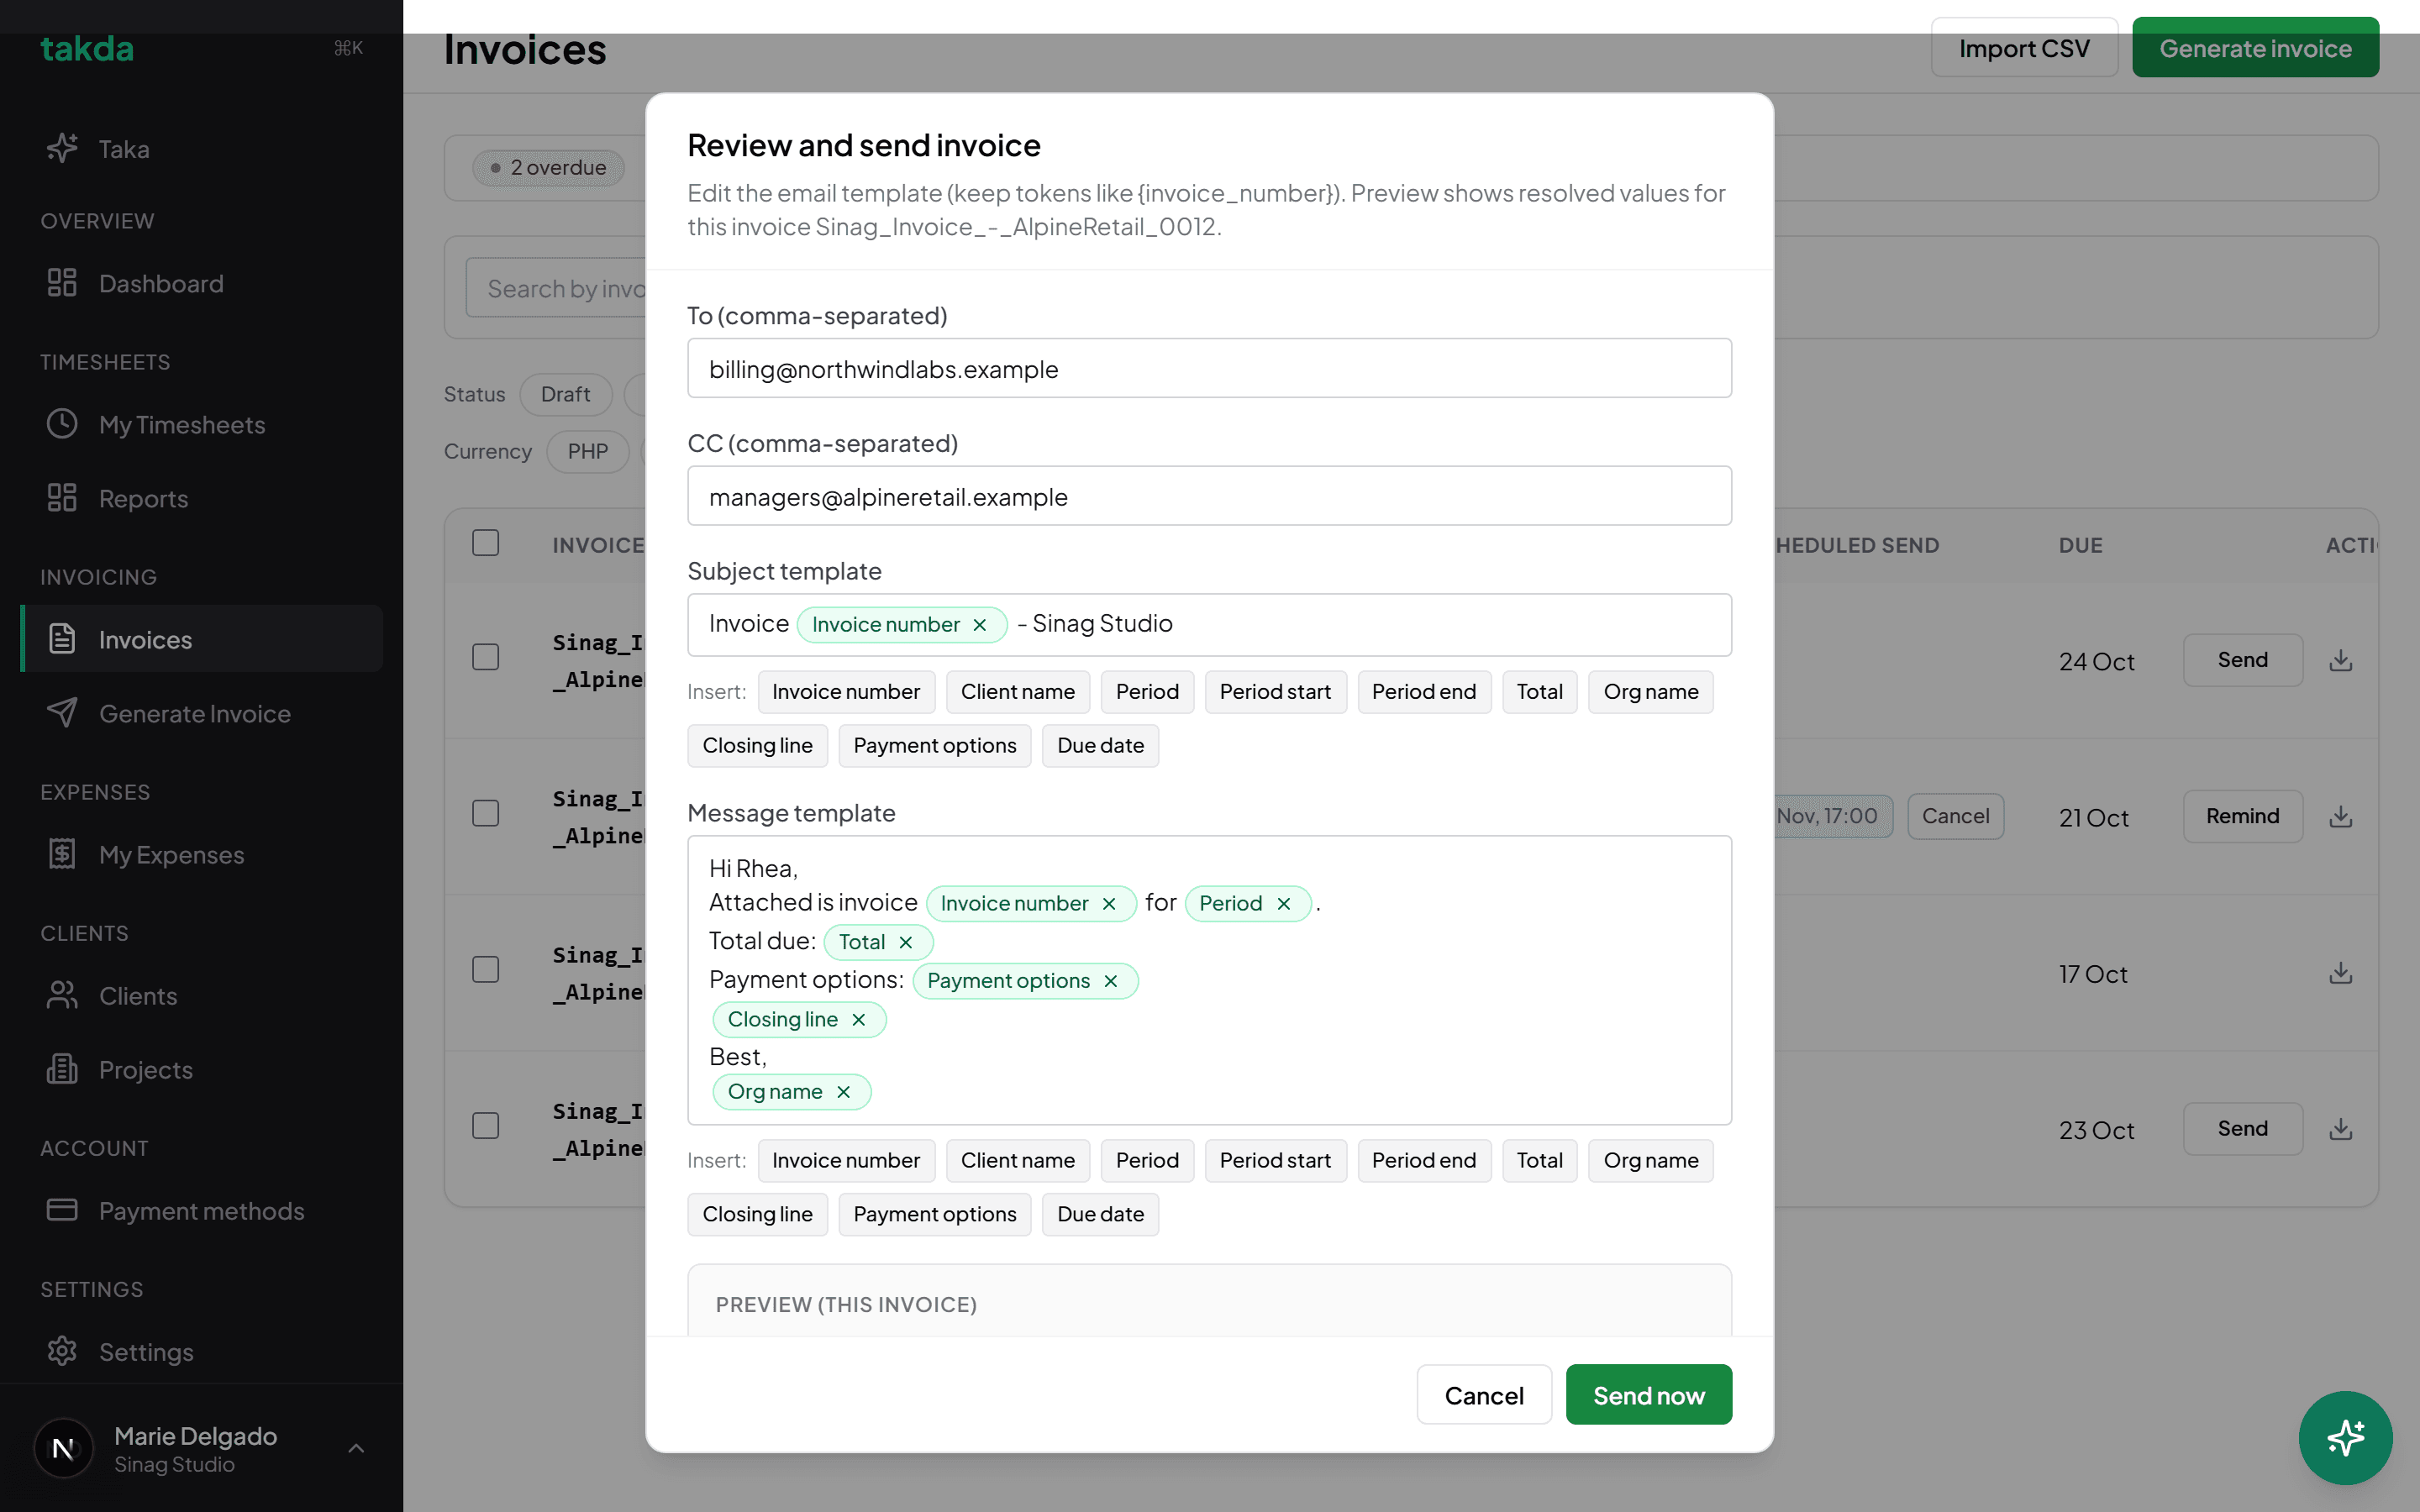Click the Taka sparkle icon in sidebar
The image size is (2420, 1512).
(62, 149)
